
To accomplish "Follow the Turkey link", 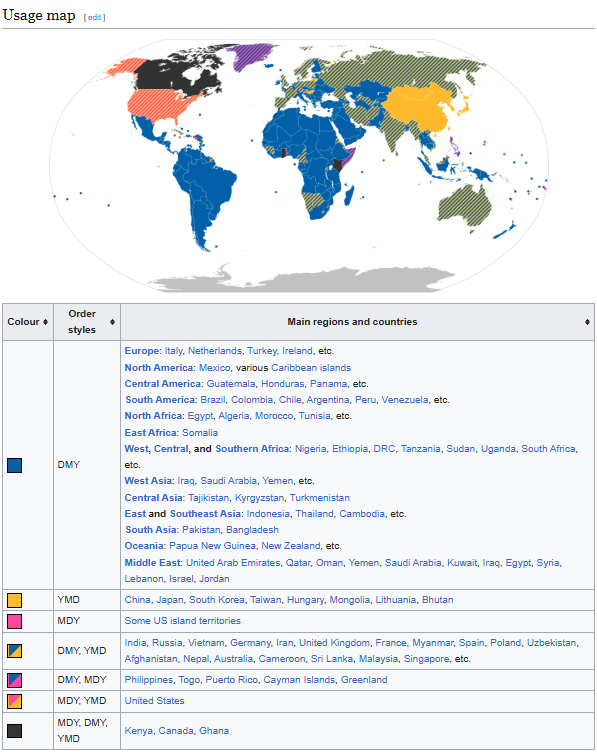I will [262, 351].
